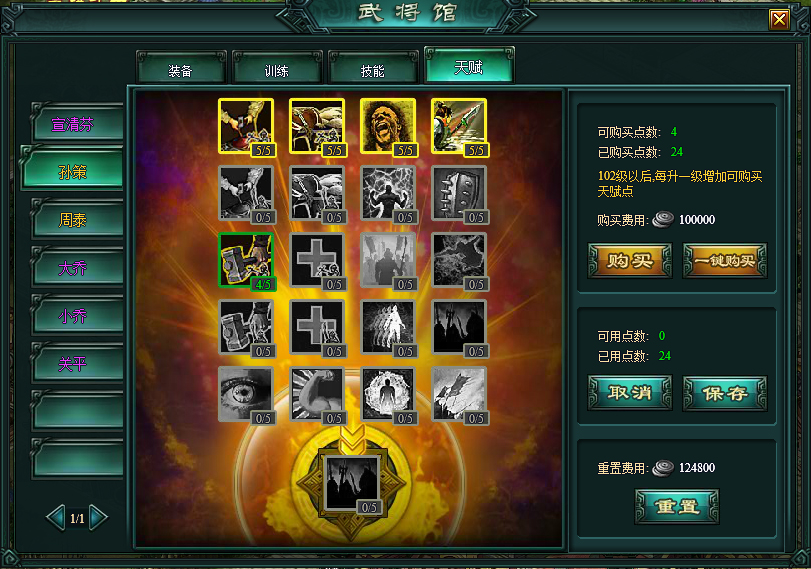811x569 pixels.
Task: Click the spiked shield talent icon
Action: point(459,193)
